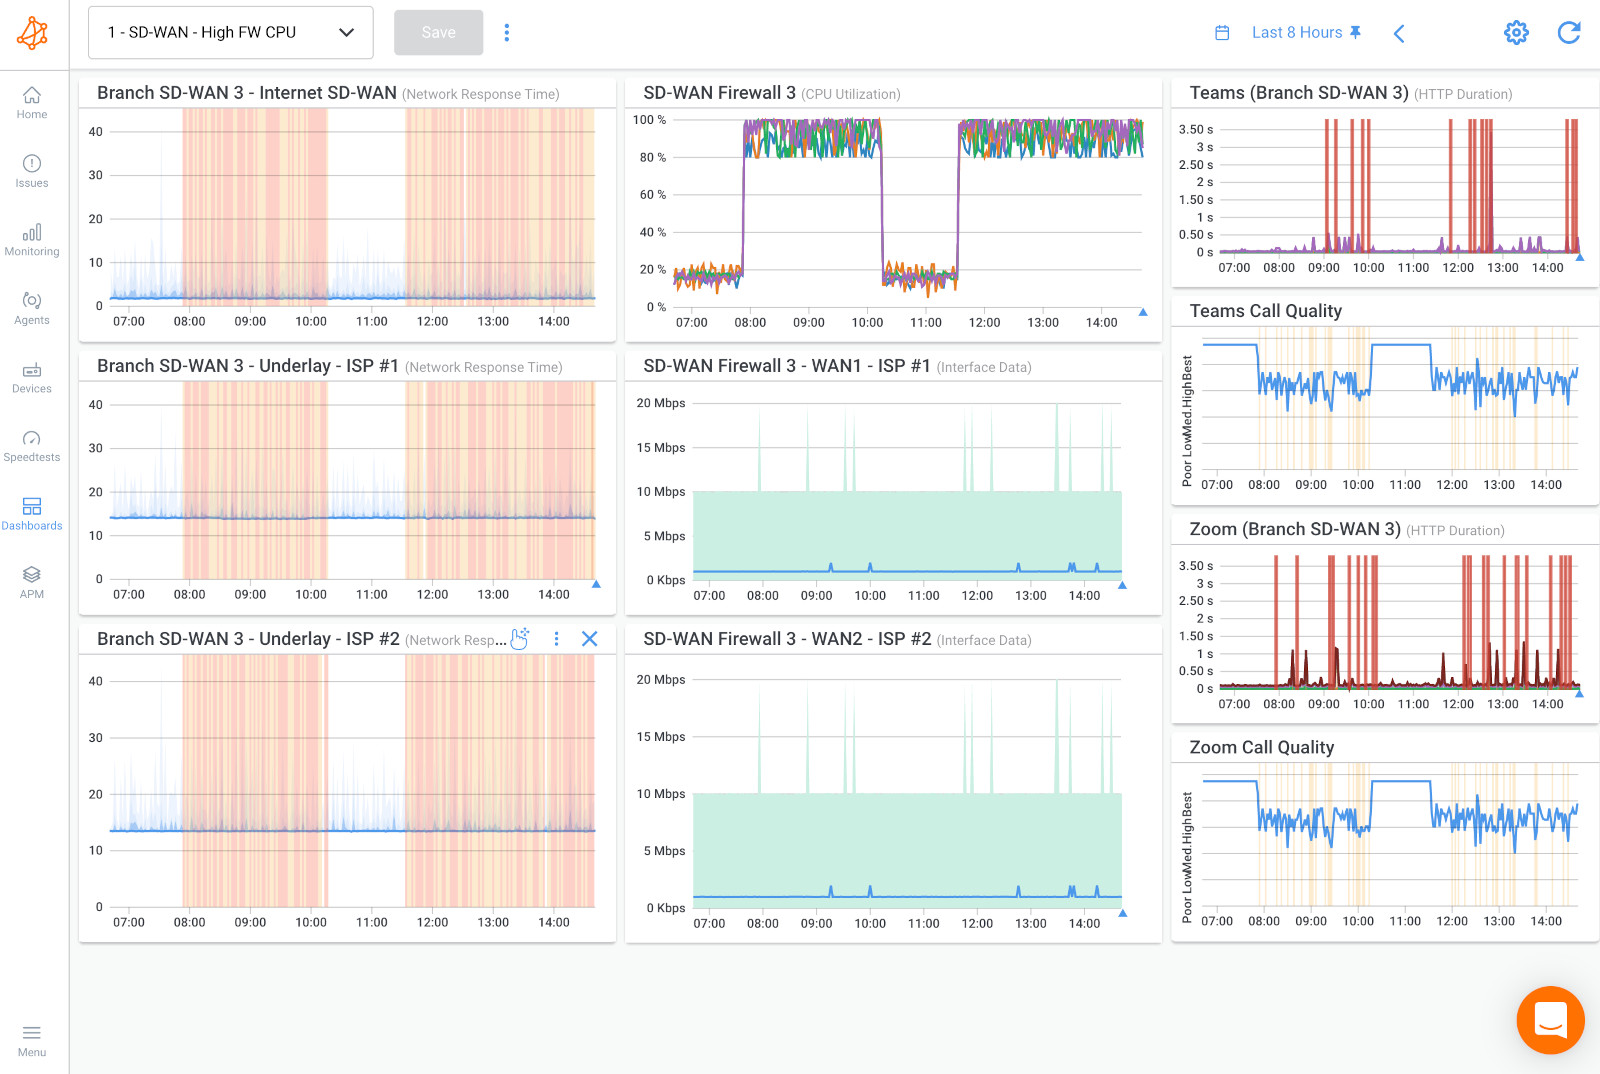Toggle touch mode on Underlay ISP #2 widget
Viewport: 1600px width, 1074px height.
click(x=519, y=637)
